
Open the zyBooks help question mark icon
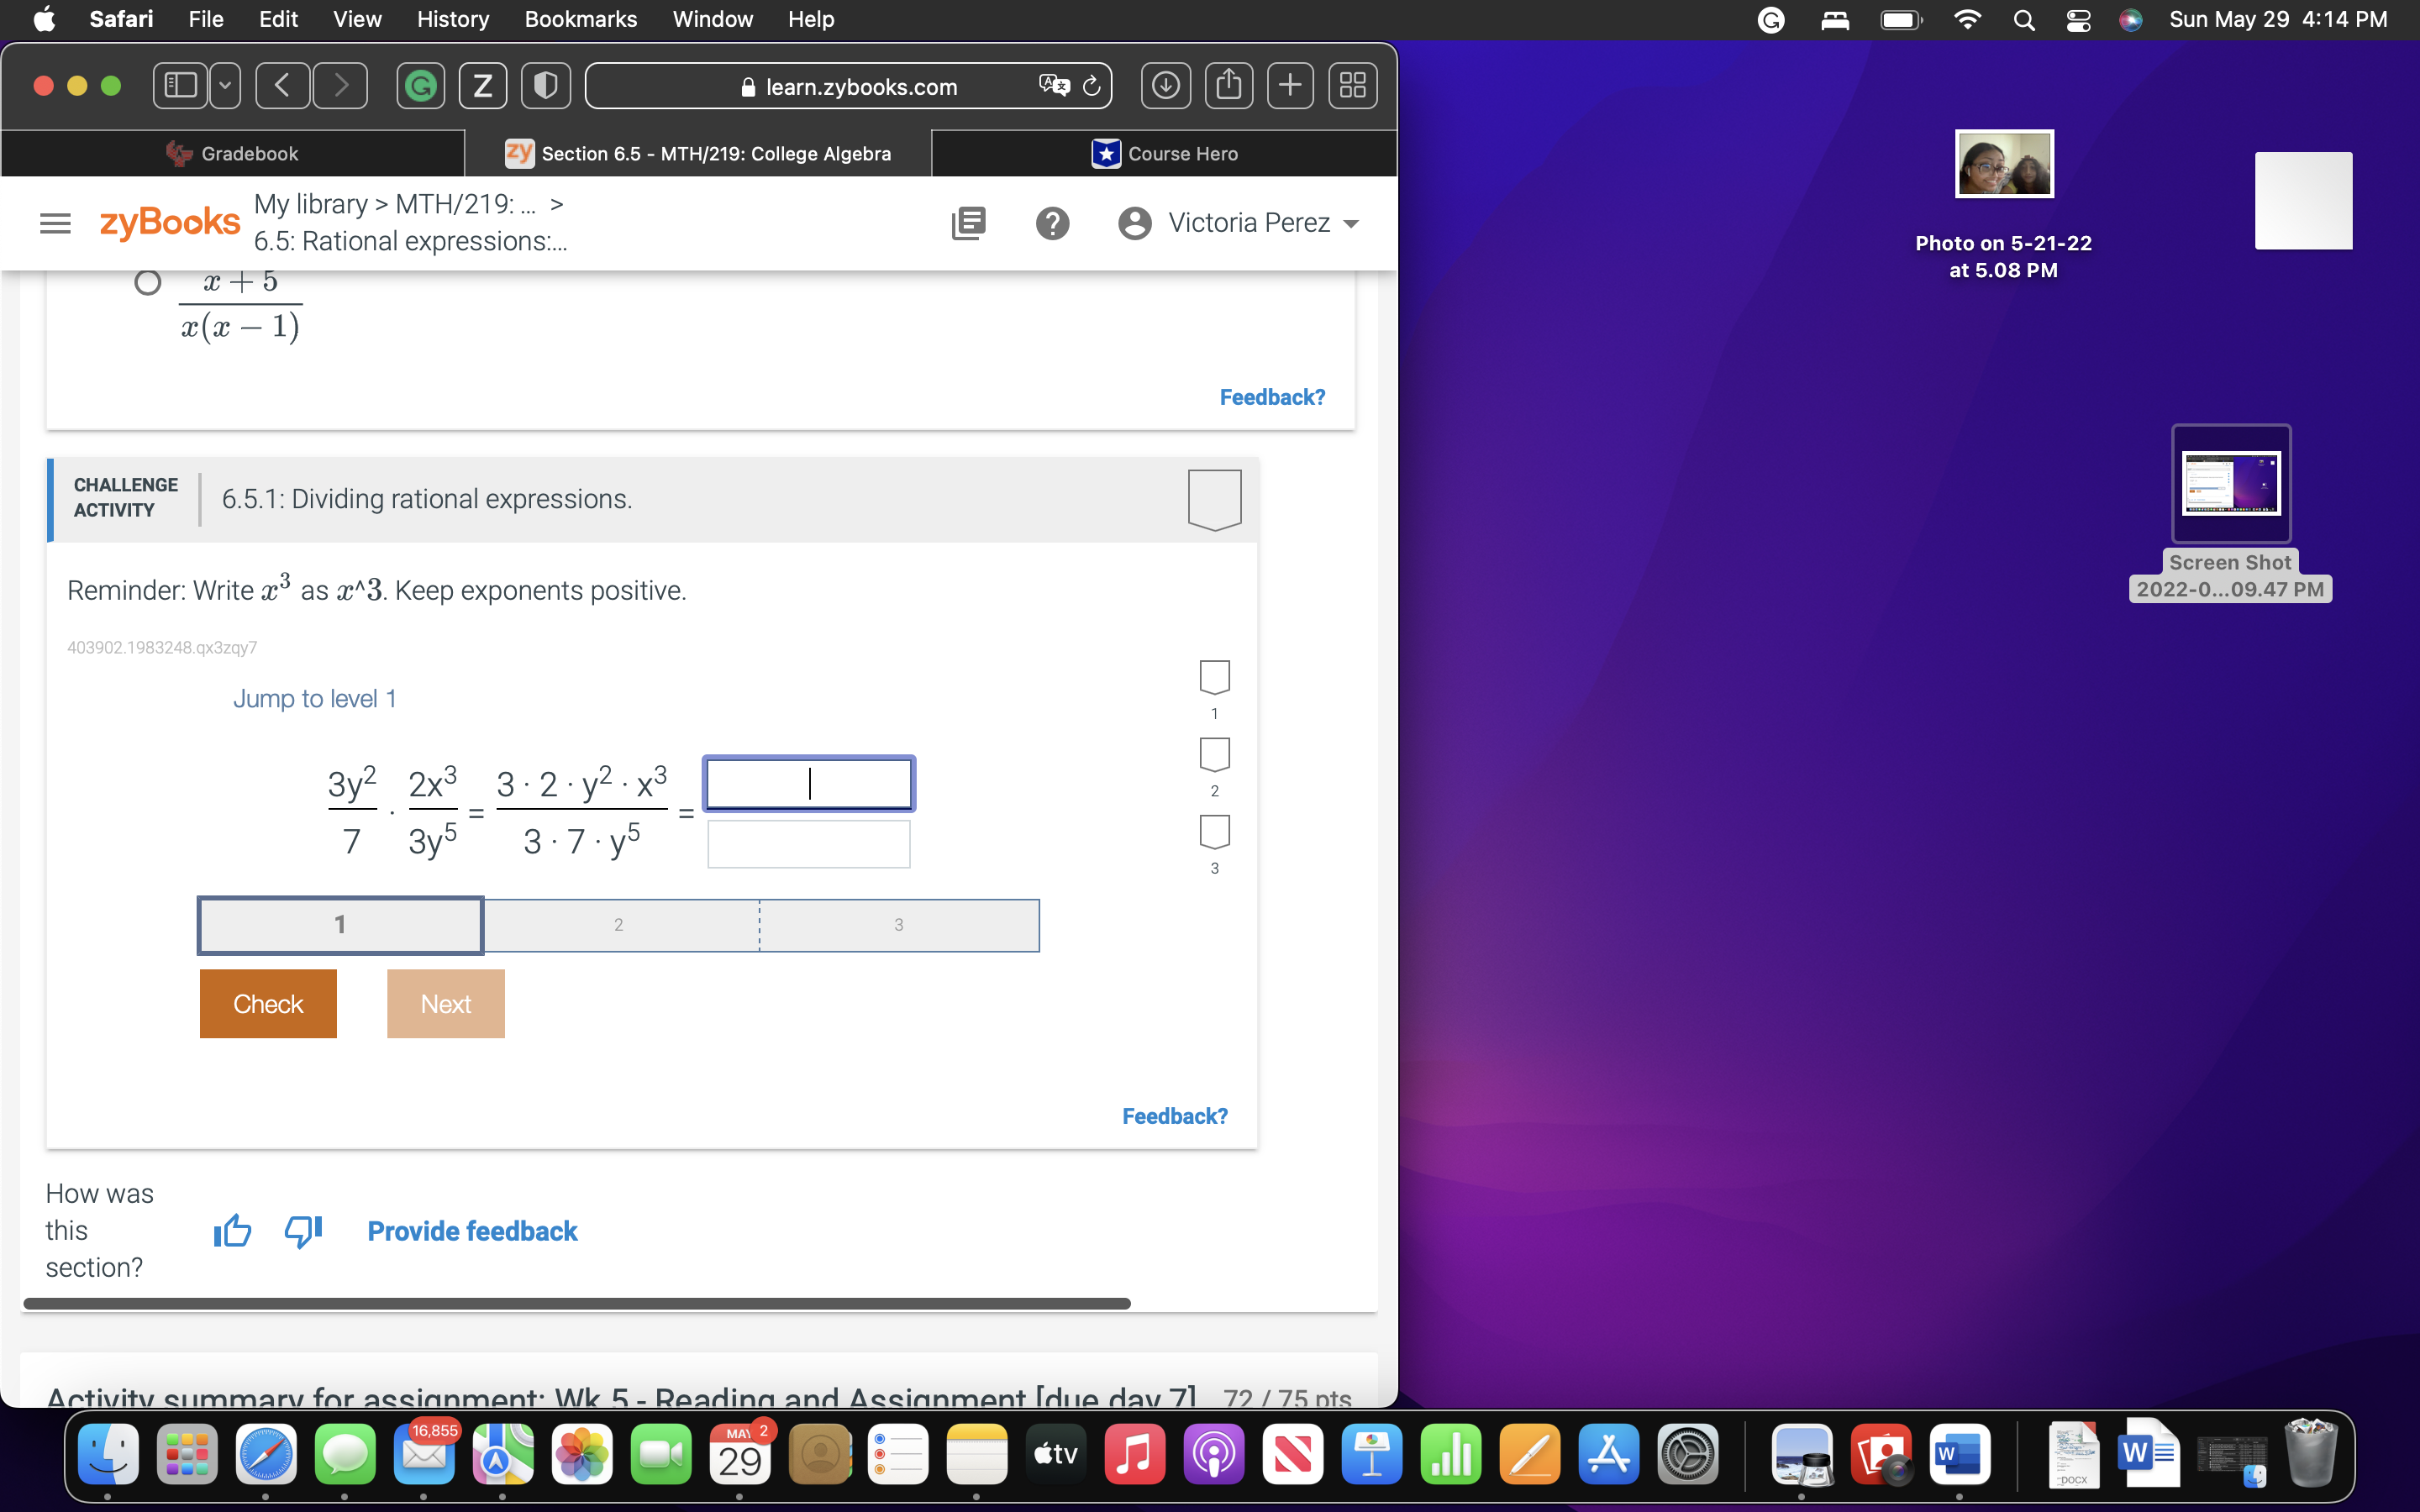coord(1053,222)
